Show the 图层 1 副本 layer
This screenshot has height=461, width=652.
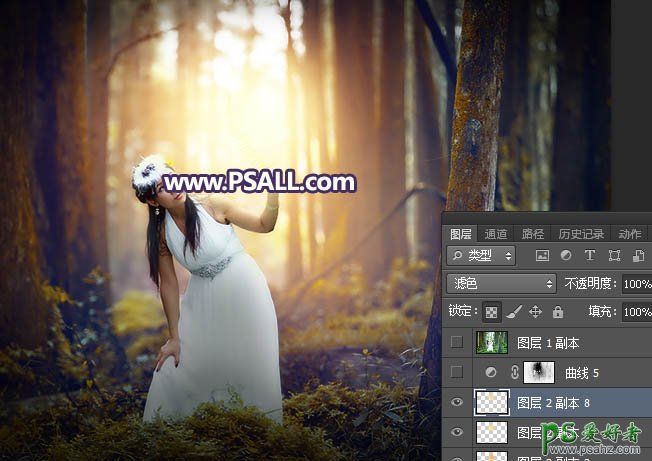tap(457, 343)
